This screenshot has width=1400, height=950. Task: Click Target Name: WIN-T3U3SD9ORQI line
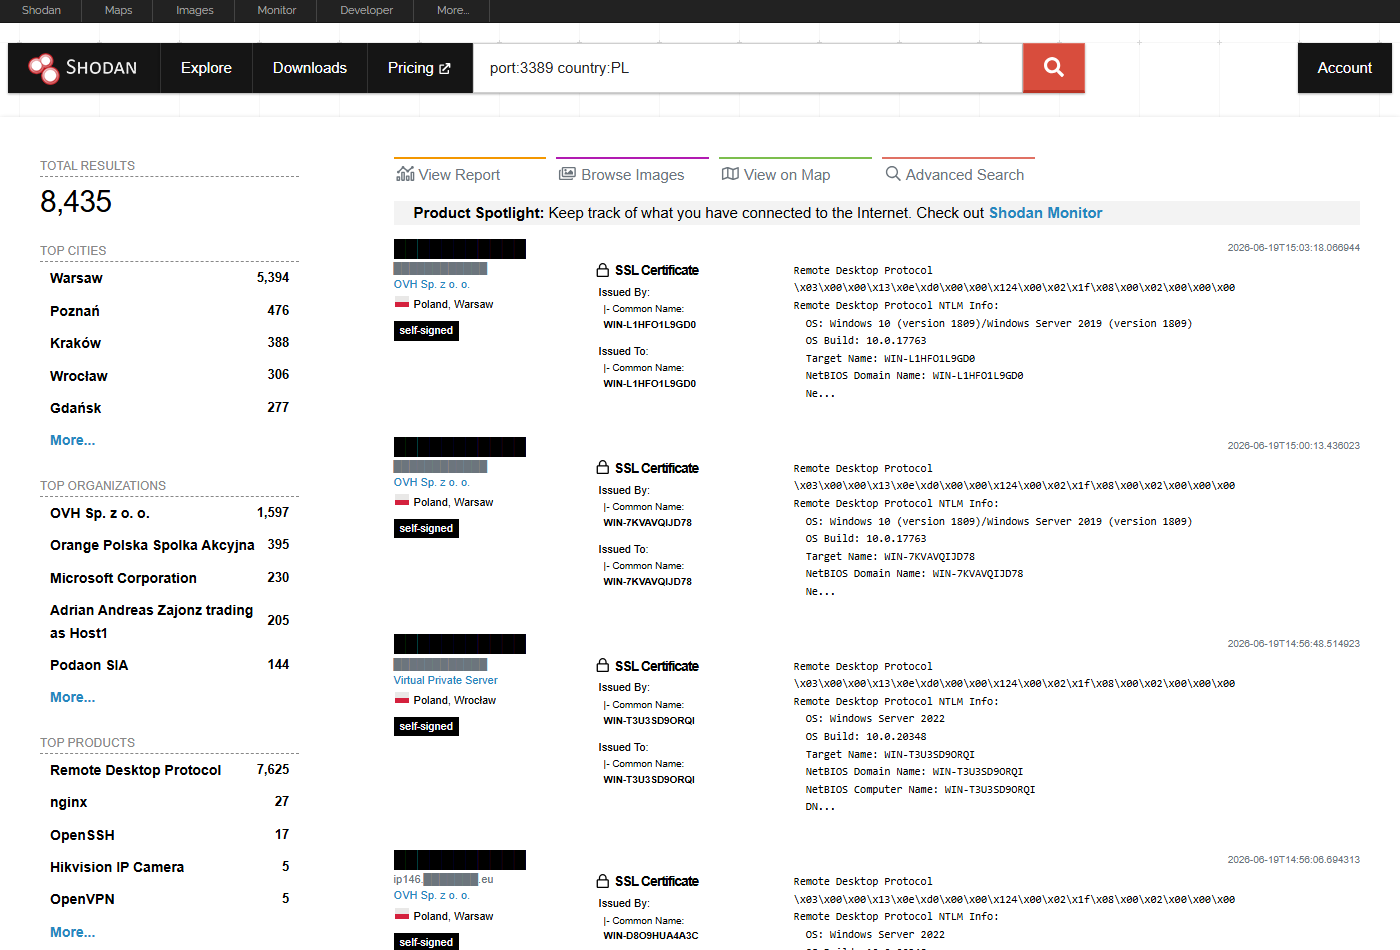pyautogui.click(x=890, y=754)
